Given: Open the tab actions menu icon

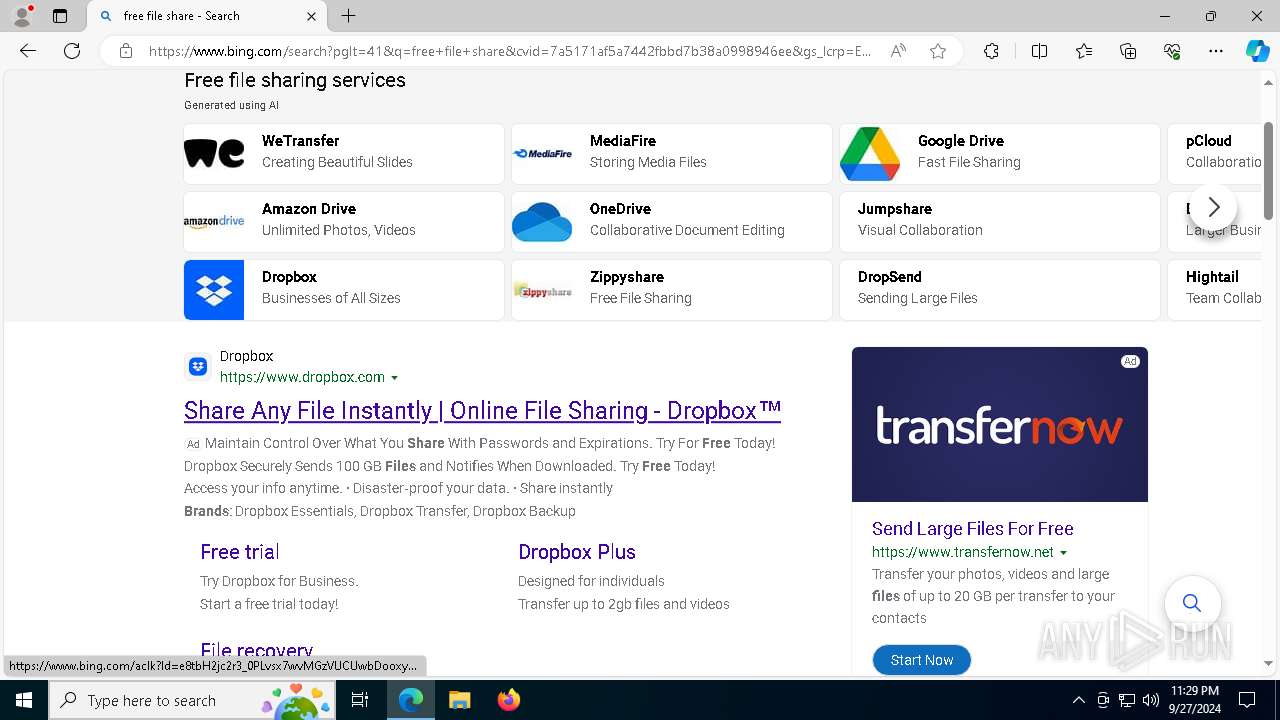Looking at the screenshot, I should pos(60,16).
